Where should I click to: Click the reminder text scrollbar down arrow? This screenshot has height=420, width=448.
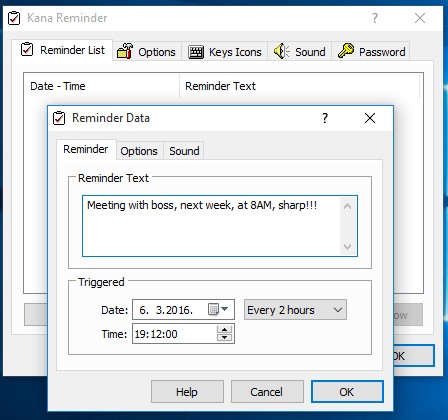point(347,247)
